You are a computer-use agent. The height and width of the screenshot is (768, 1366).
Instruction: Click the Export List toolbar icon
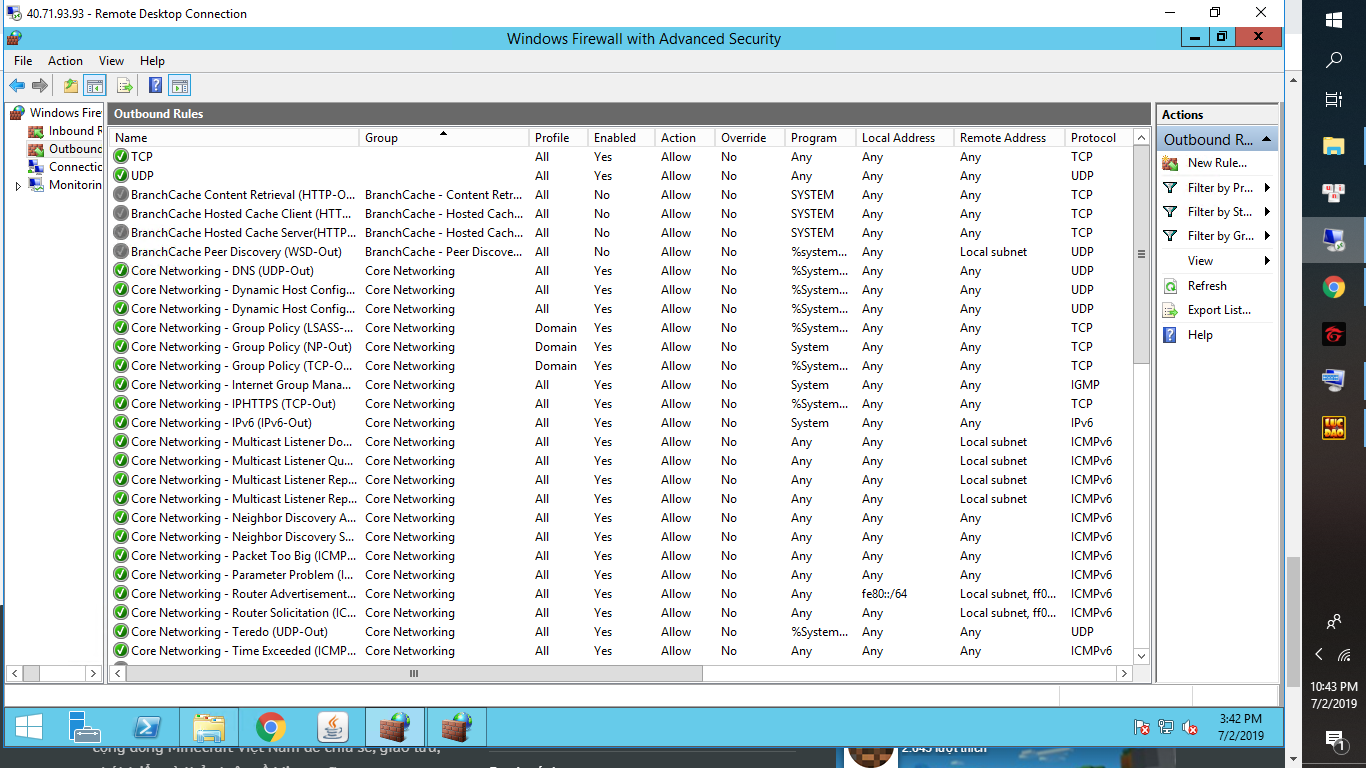pos(125,86)
